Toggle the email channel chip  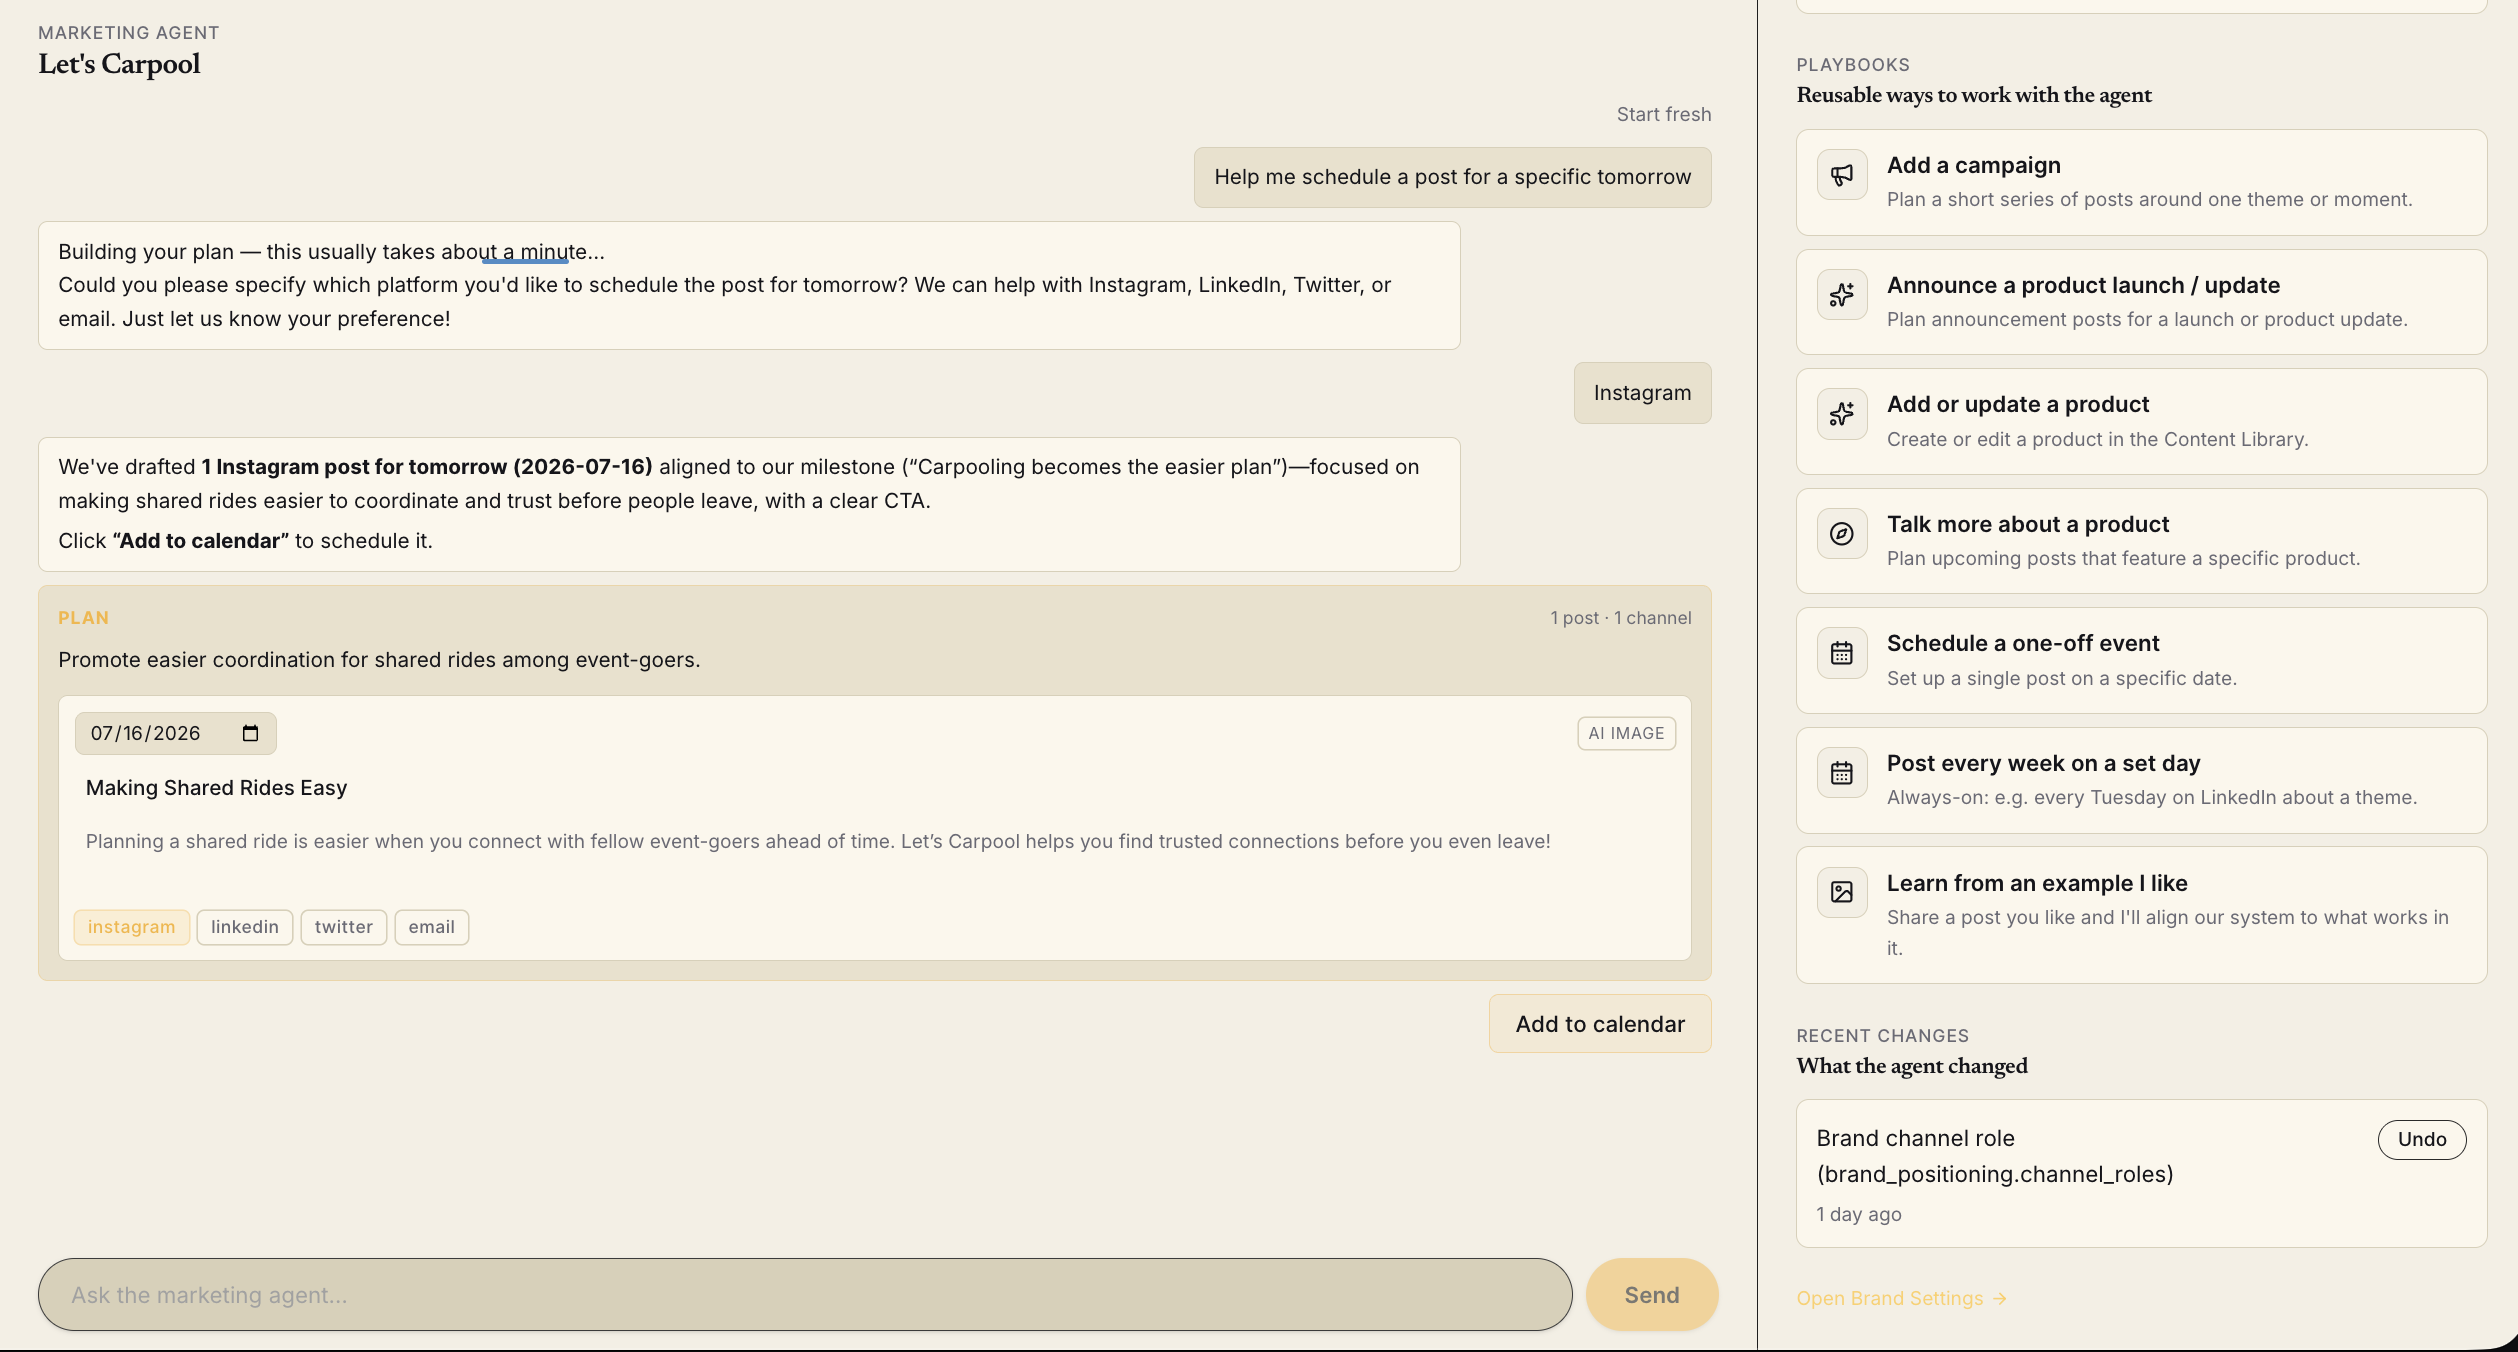click(x=431, y=927)
